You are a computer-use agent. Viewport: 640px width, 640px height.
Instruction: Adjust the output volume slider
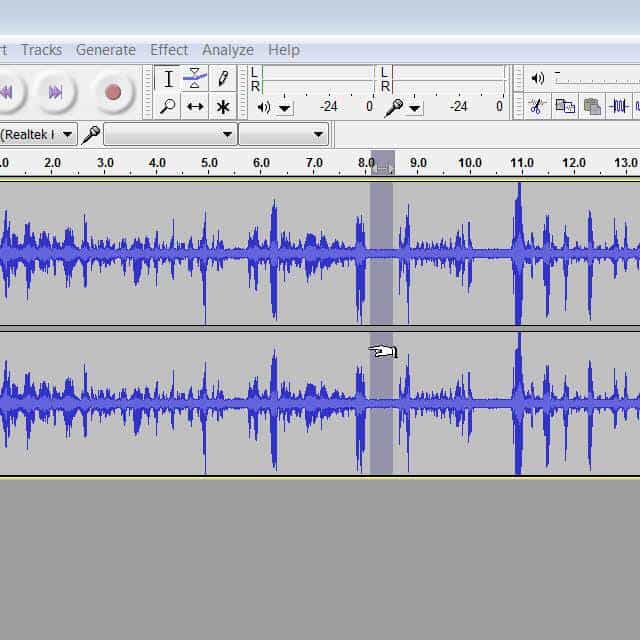[597, 78]
